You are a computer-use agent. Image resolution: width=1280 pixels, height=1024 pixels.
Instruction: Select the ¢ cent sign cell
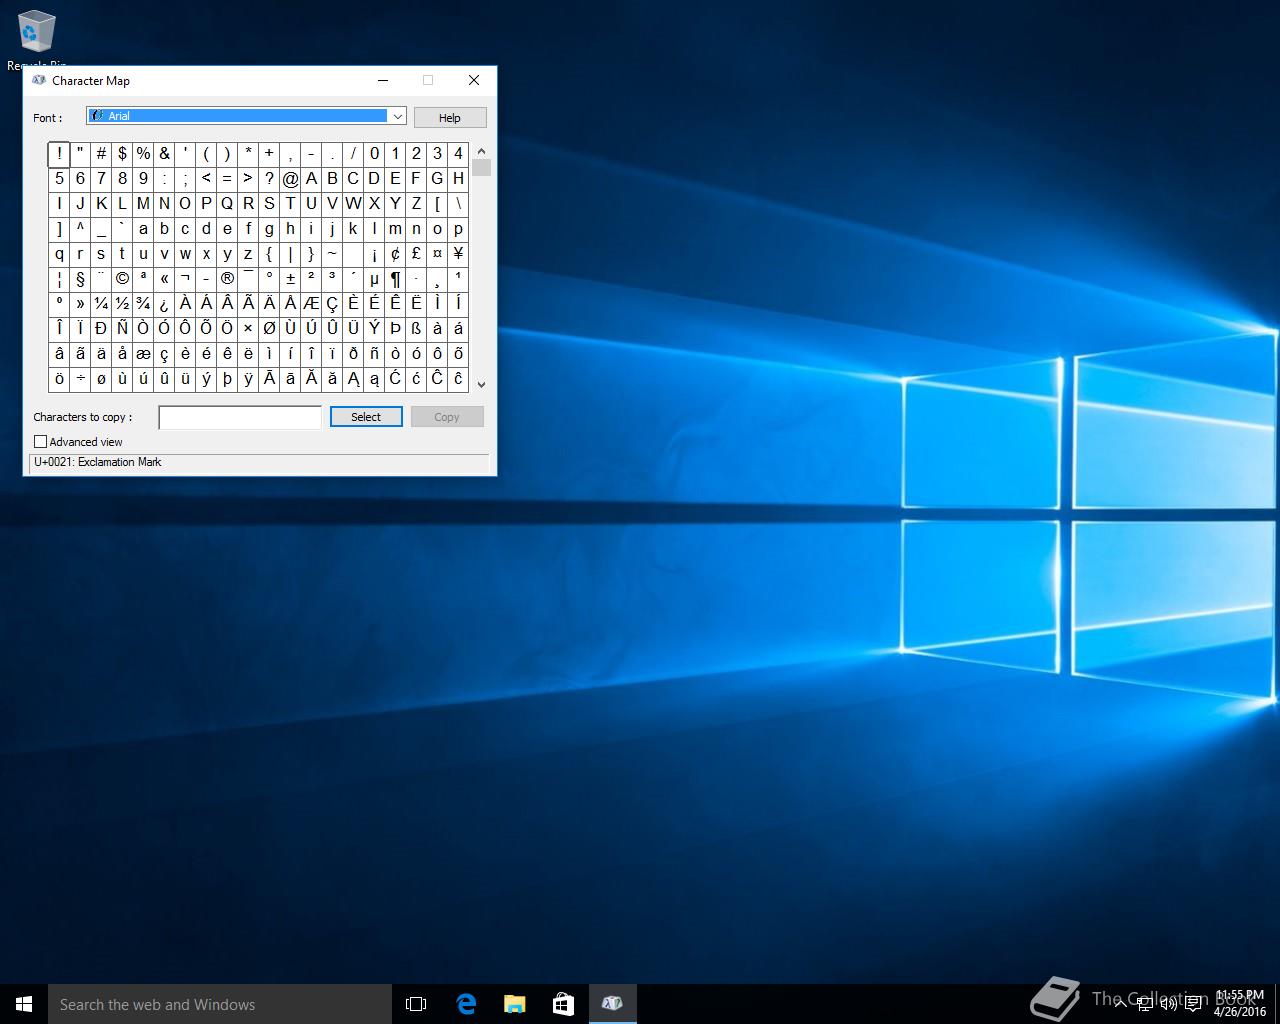click(395, 253)
